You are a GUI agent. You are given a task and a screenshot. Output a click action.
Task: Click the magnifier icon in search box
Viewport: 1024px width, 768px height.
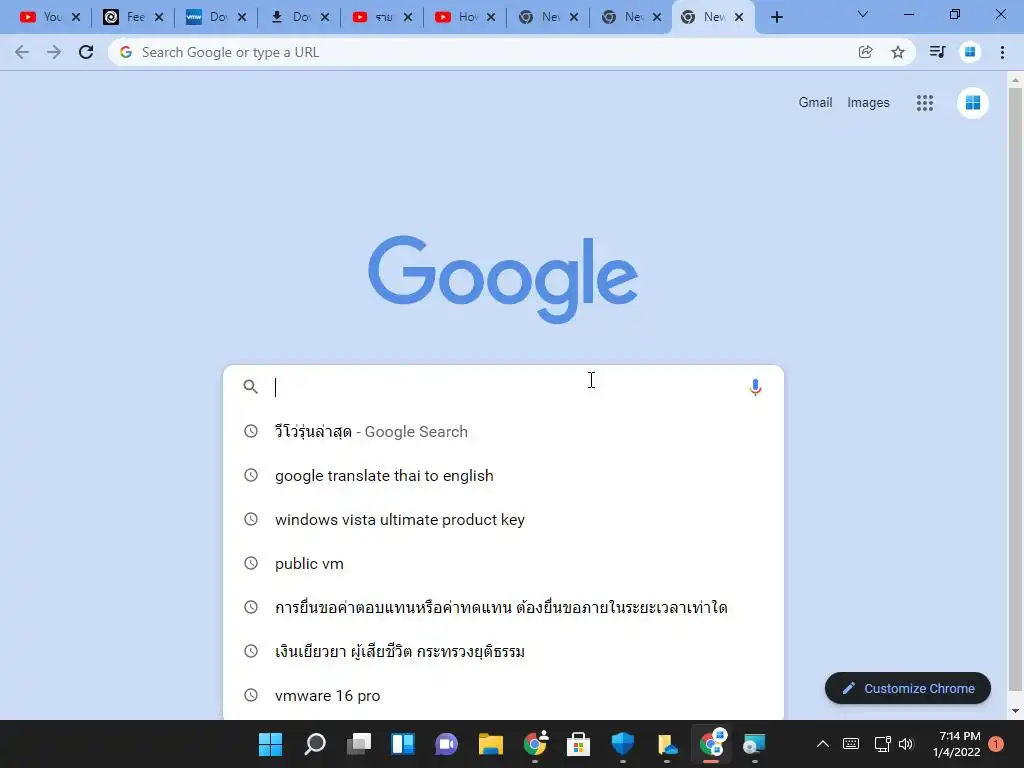pos(251,387)
